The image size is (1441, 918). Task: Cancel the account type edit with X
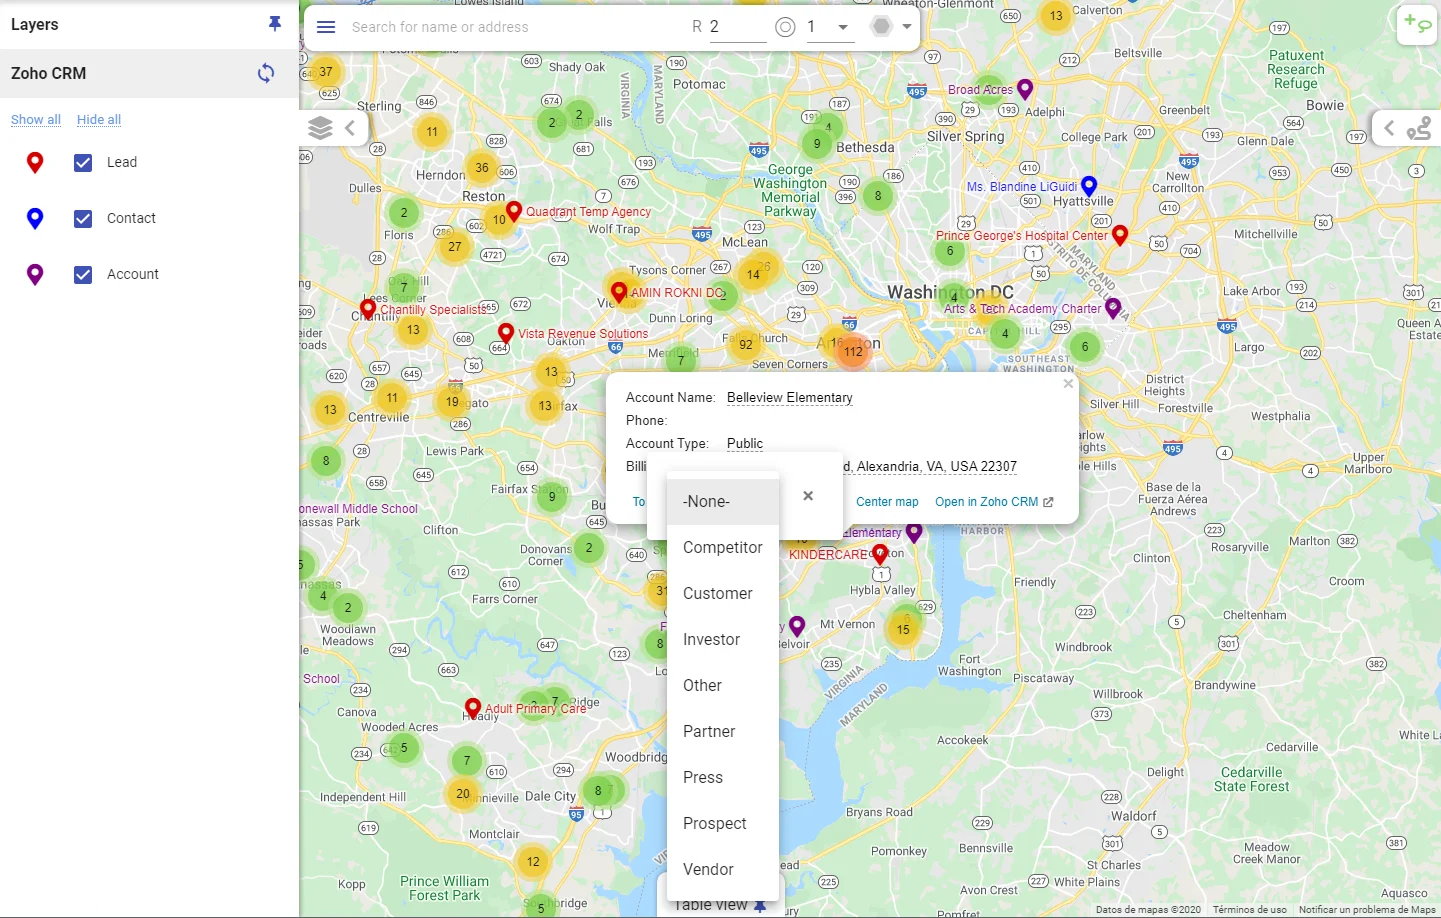tap(808, 496)
